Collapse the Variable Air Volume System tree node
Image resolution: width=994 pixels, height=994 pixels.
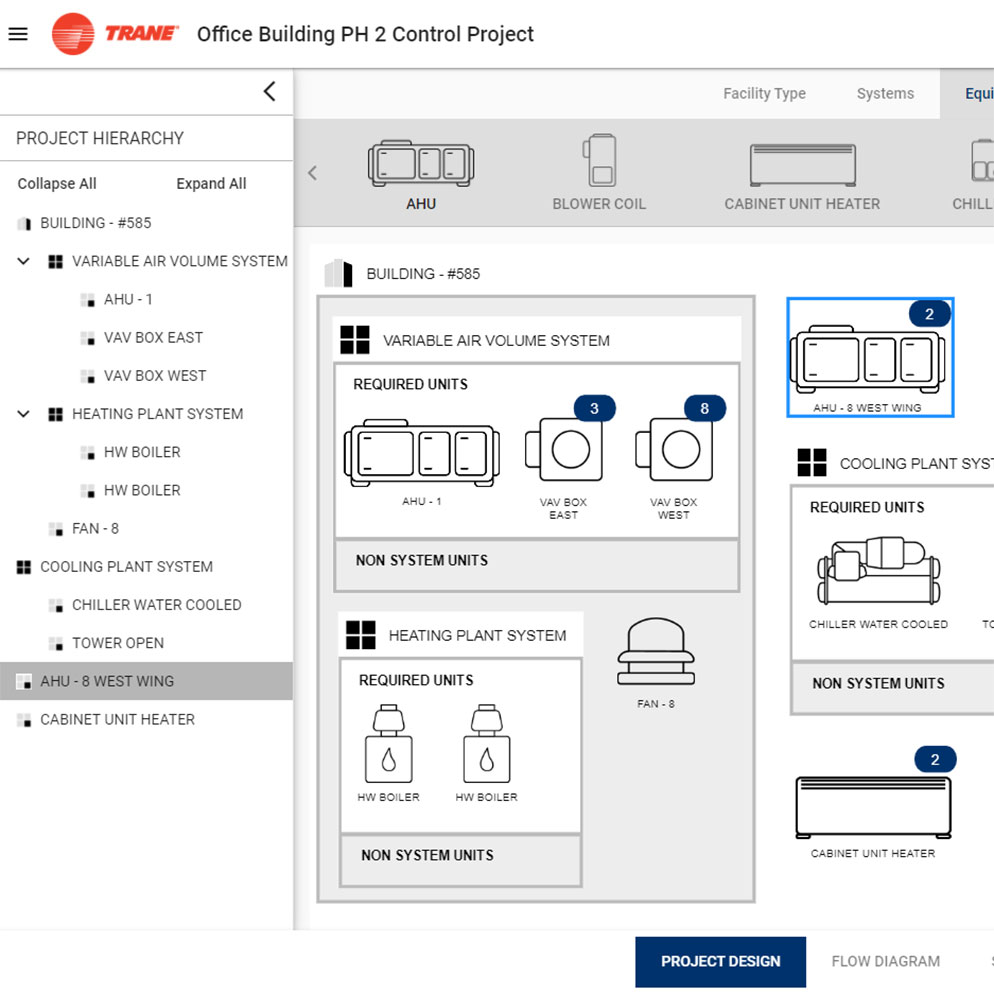[22, 261]
